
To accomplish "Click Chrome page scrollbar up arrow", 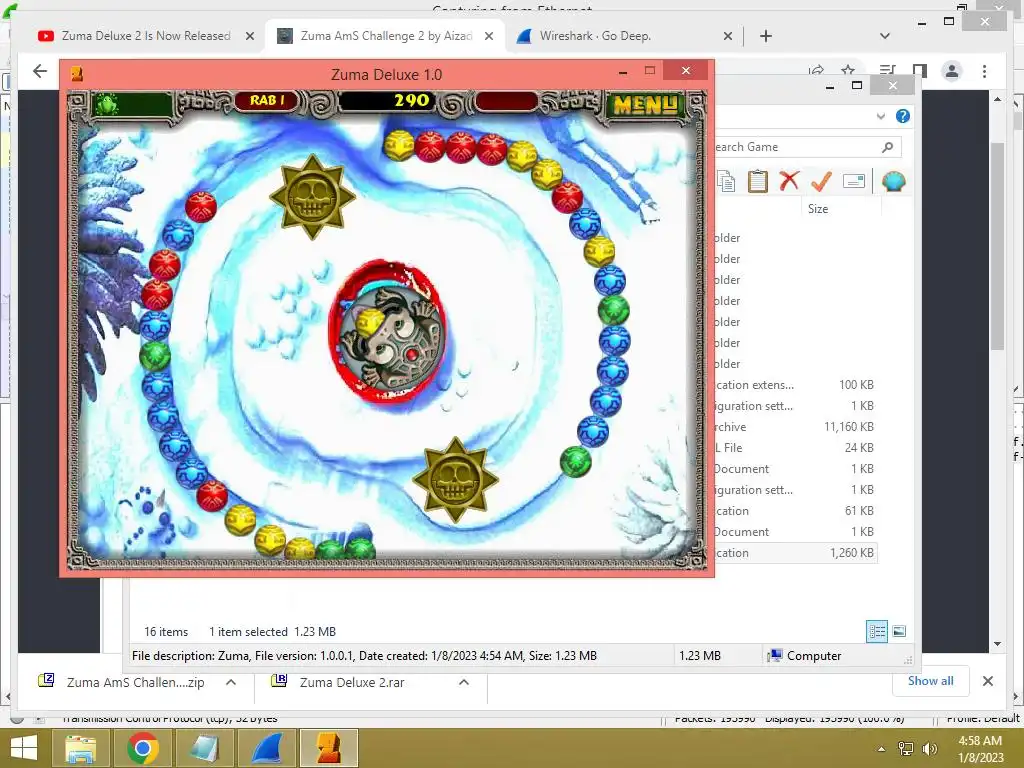I will [x=997, y=99].
